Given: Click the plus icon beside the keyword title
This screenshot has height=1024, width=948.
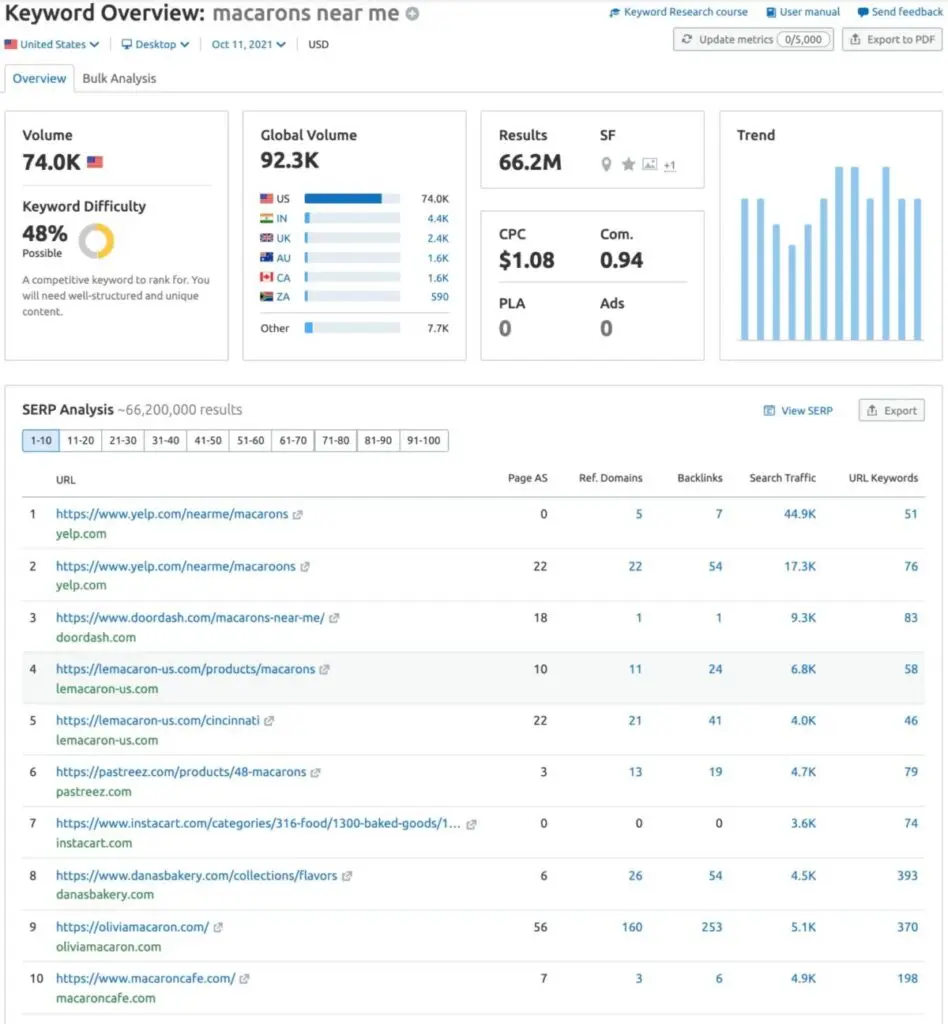Looking at the screenshot, I should pos(413,15).
